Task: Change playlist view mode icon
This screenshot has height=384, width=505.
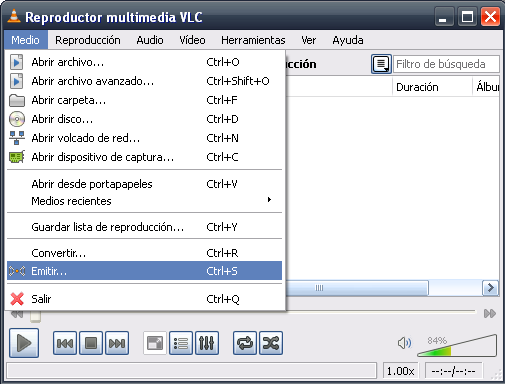Action: tap(381, 64)
